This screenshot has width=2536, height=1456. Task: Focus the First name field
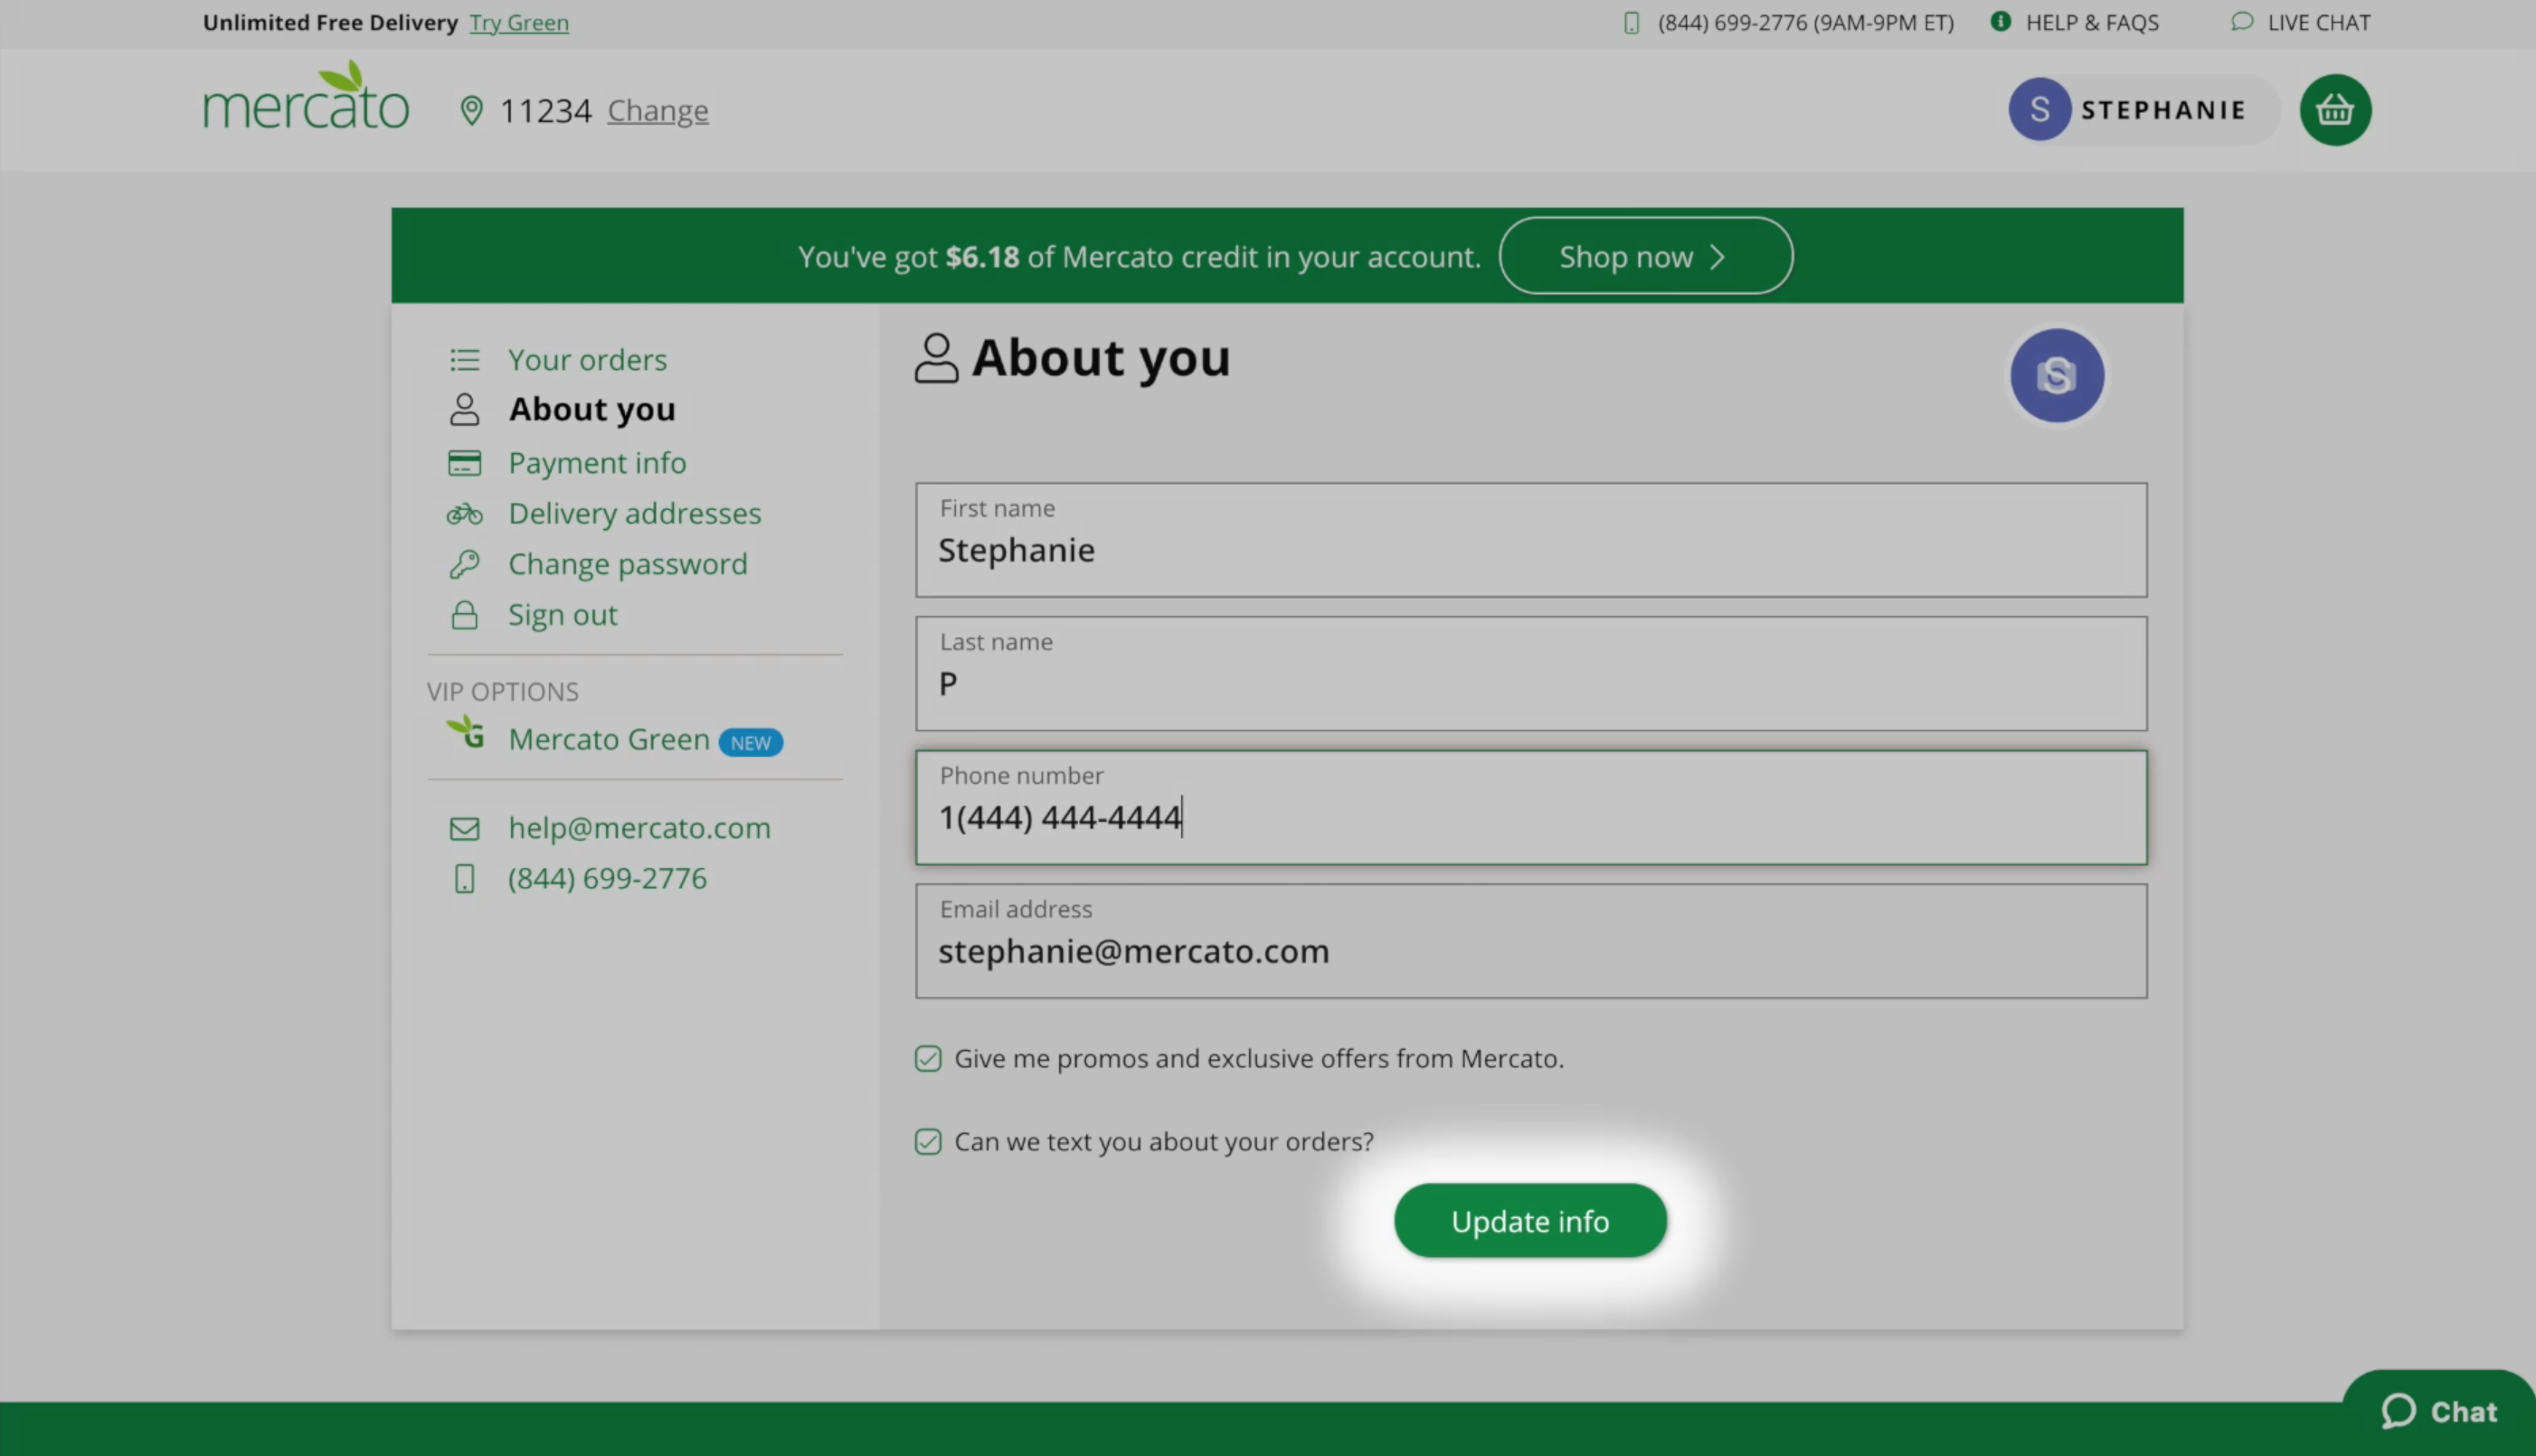[1530, 540]
